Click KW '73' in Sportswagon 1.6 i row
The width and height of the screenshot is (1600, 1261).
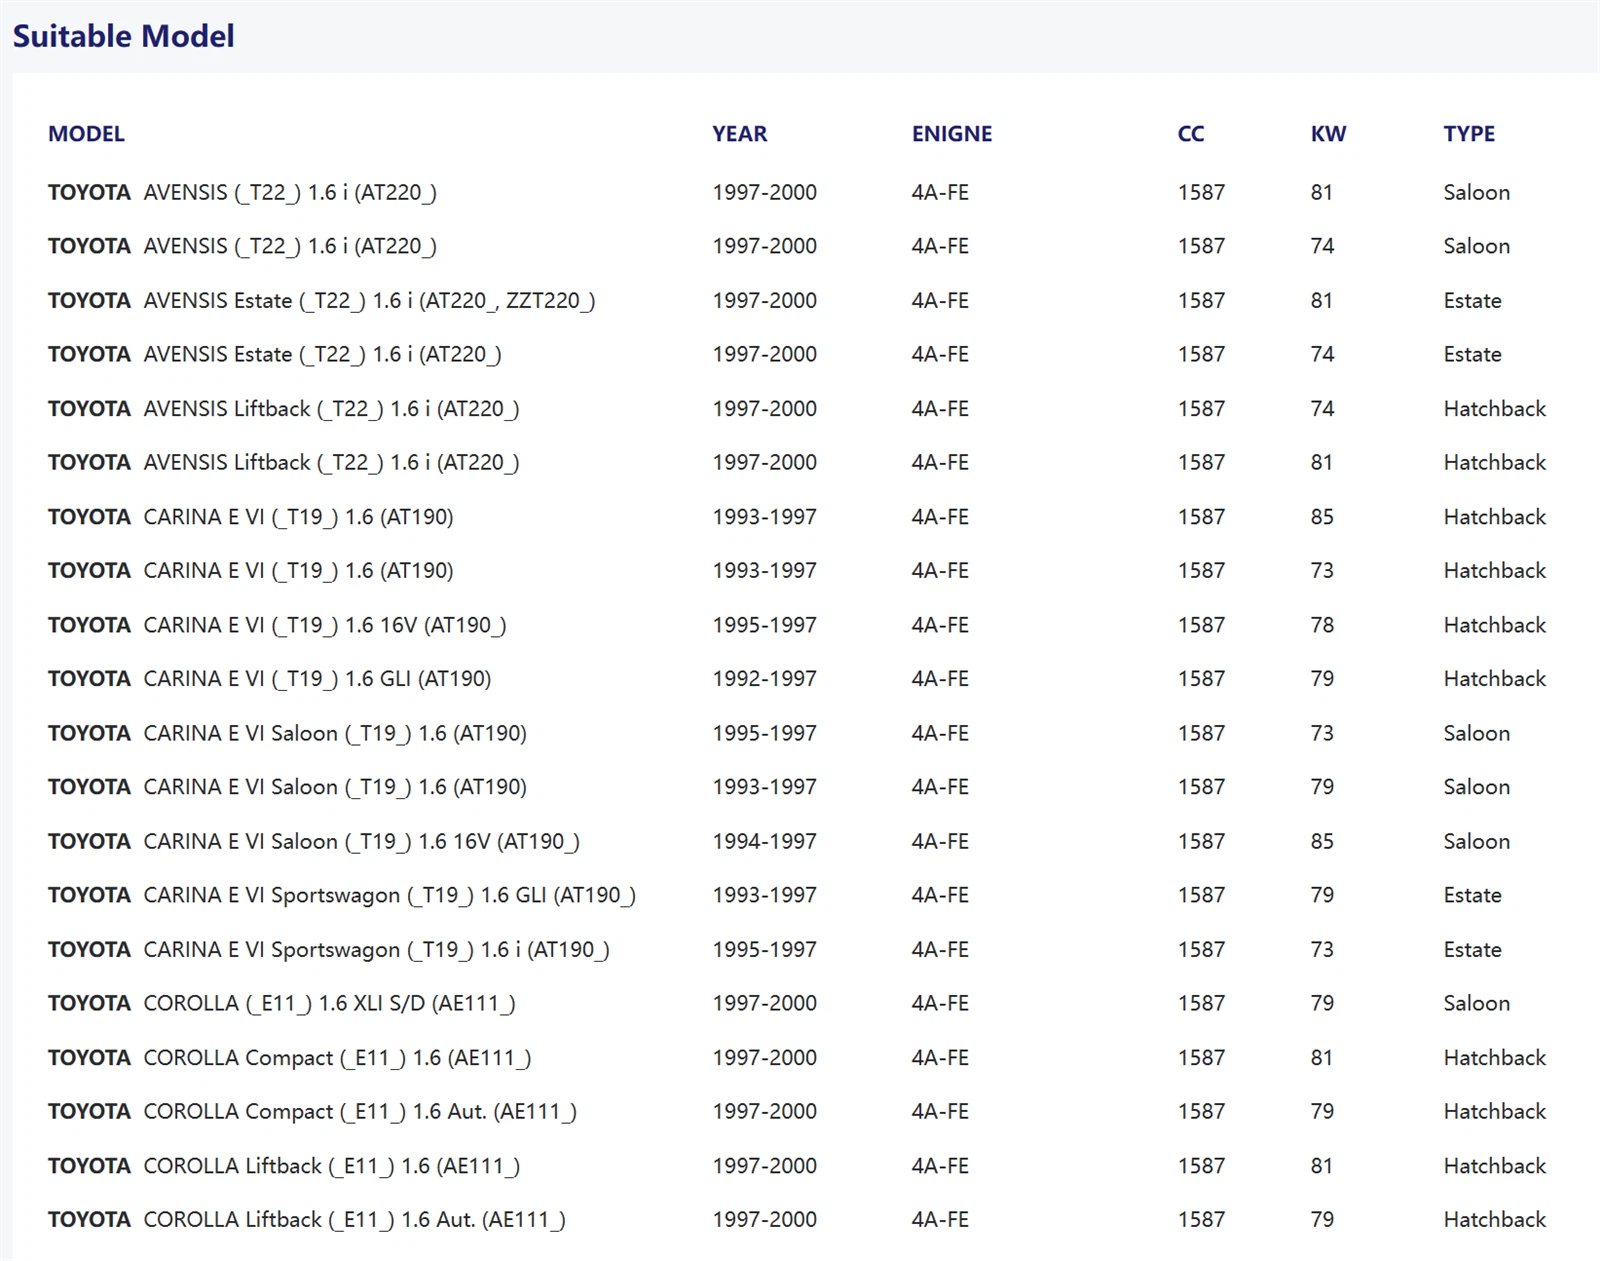pos(1322,950)
